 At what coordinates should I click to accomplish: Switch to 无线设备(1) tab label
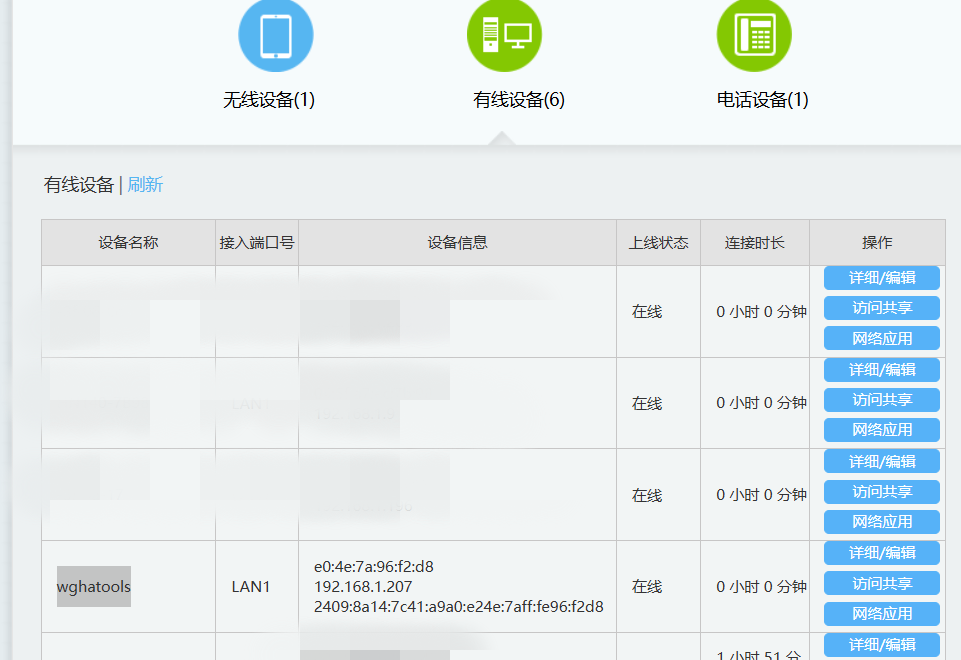(x=269, y=100)
